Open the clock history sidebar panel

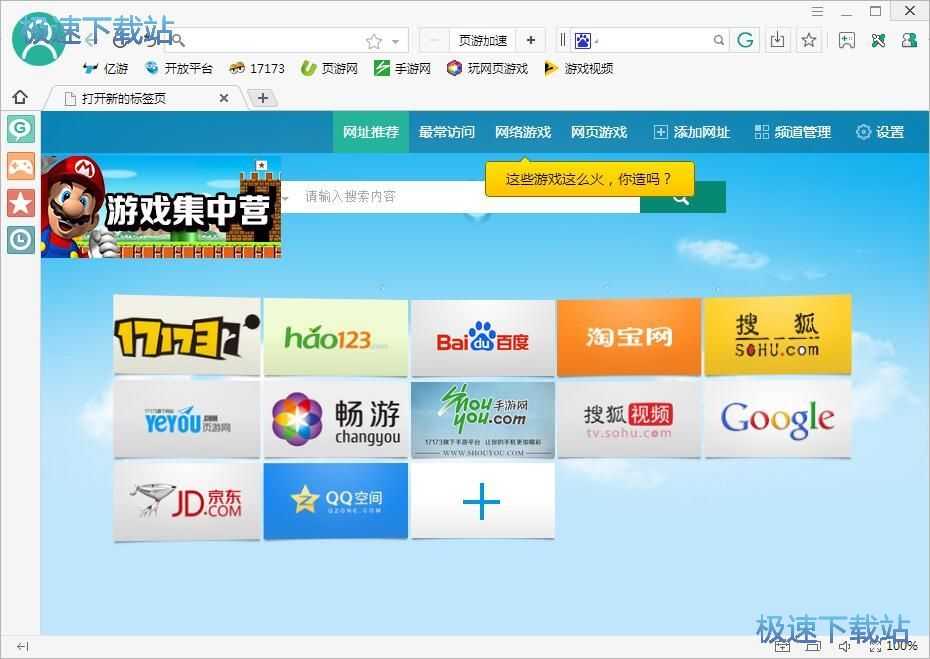(21, 240)
